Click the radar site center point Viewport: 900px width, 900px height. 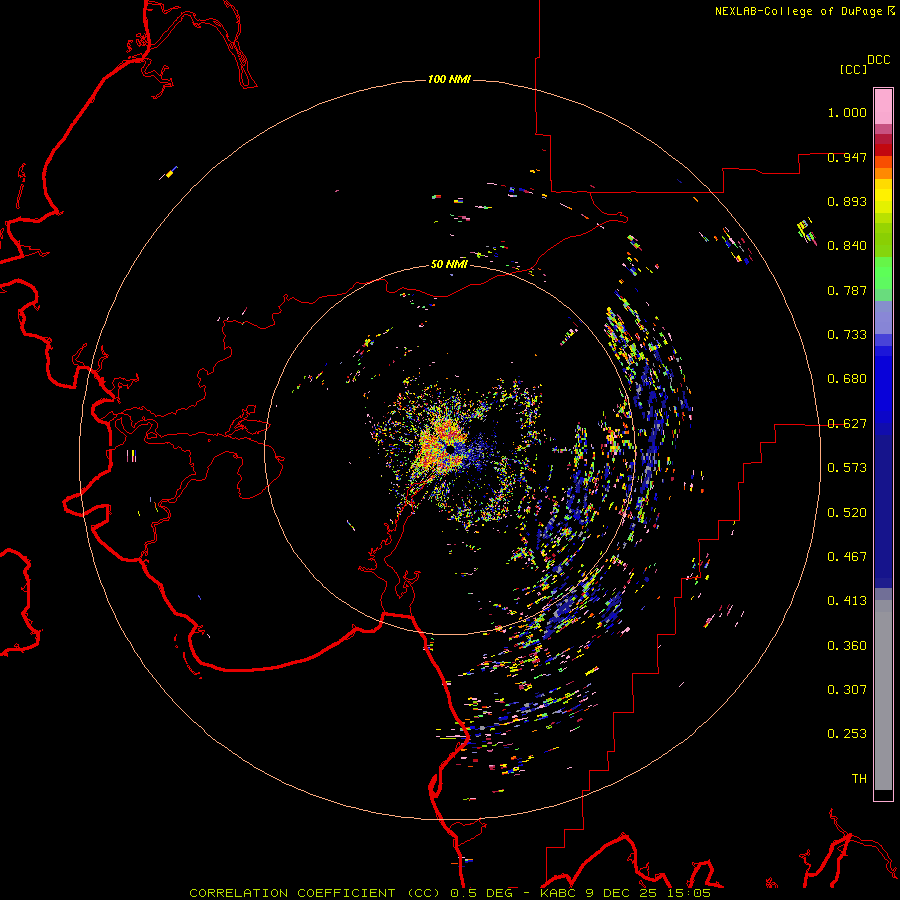click(450, 448)
